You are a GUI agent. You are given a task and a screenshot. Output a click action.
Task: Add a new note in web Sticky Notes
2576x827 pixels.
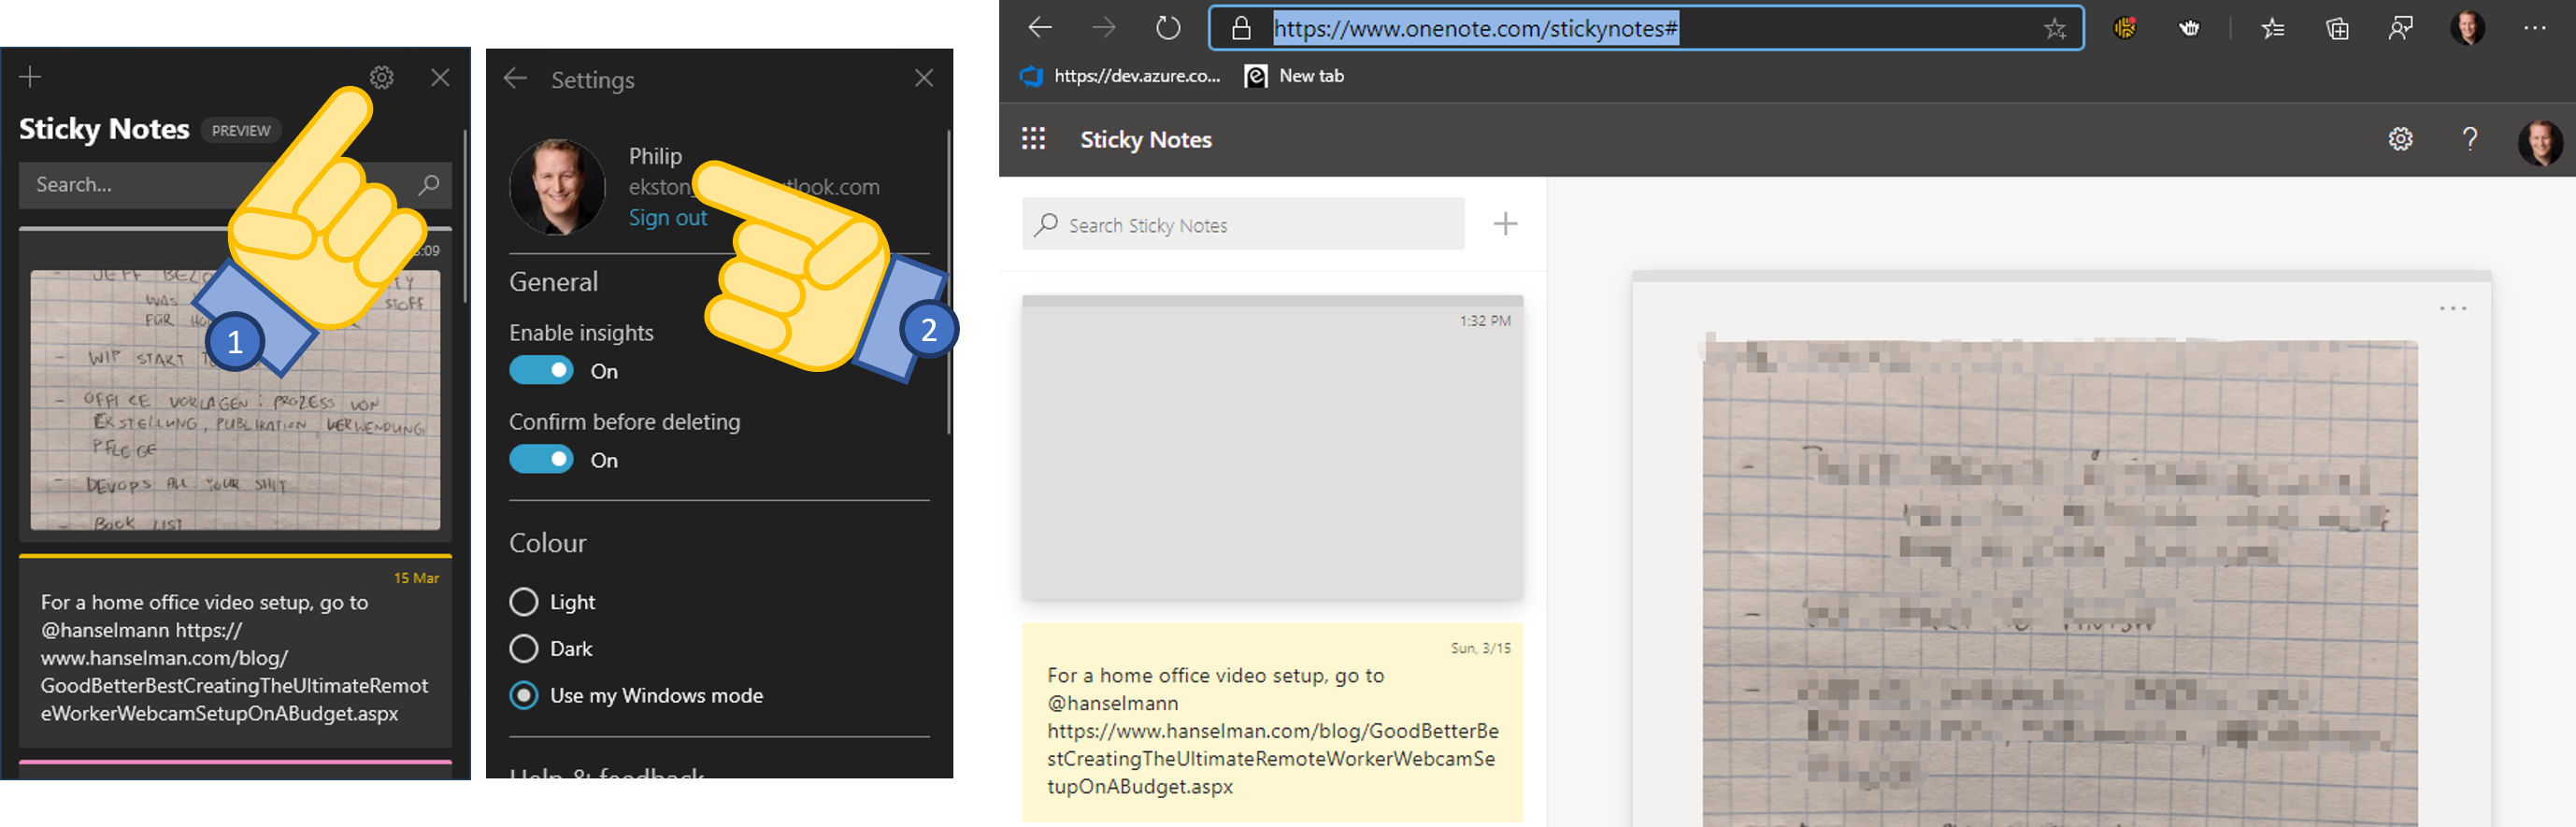click(x=1505, y=224)
